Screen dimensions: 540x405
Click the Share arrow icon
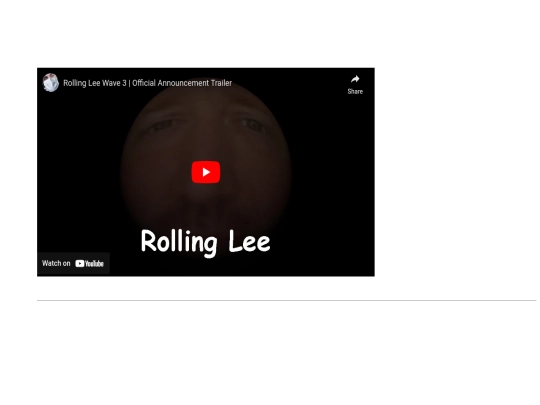coord(355,80)
